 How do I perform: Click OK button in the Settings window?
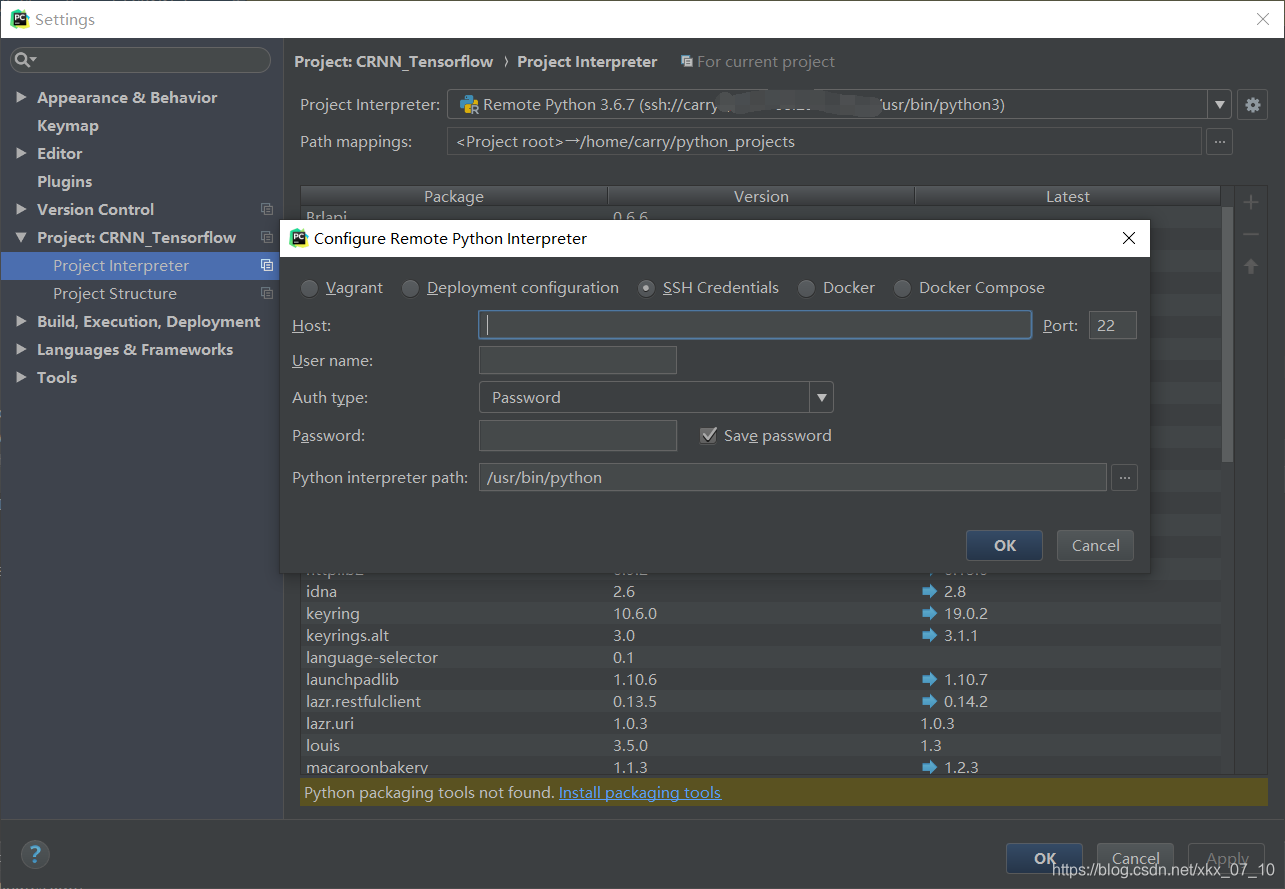coord(1045,858)
